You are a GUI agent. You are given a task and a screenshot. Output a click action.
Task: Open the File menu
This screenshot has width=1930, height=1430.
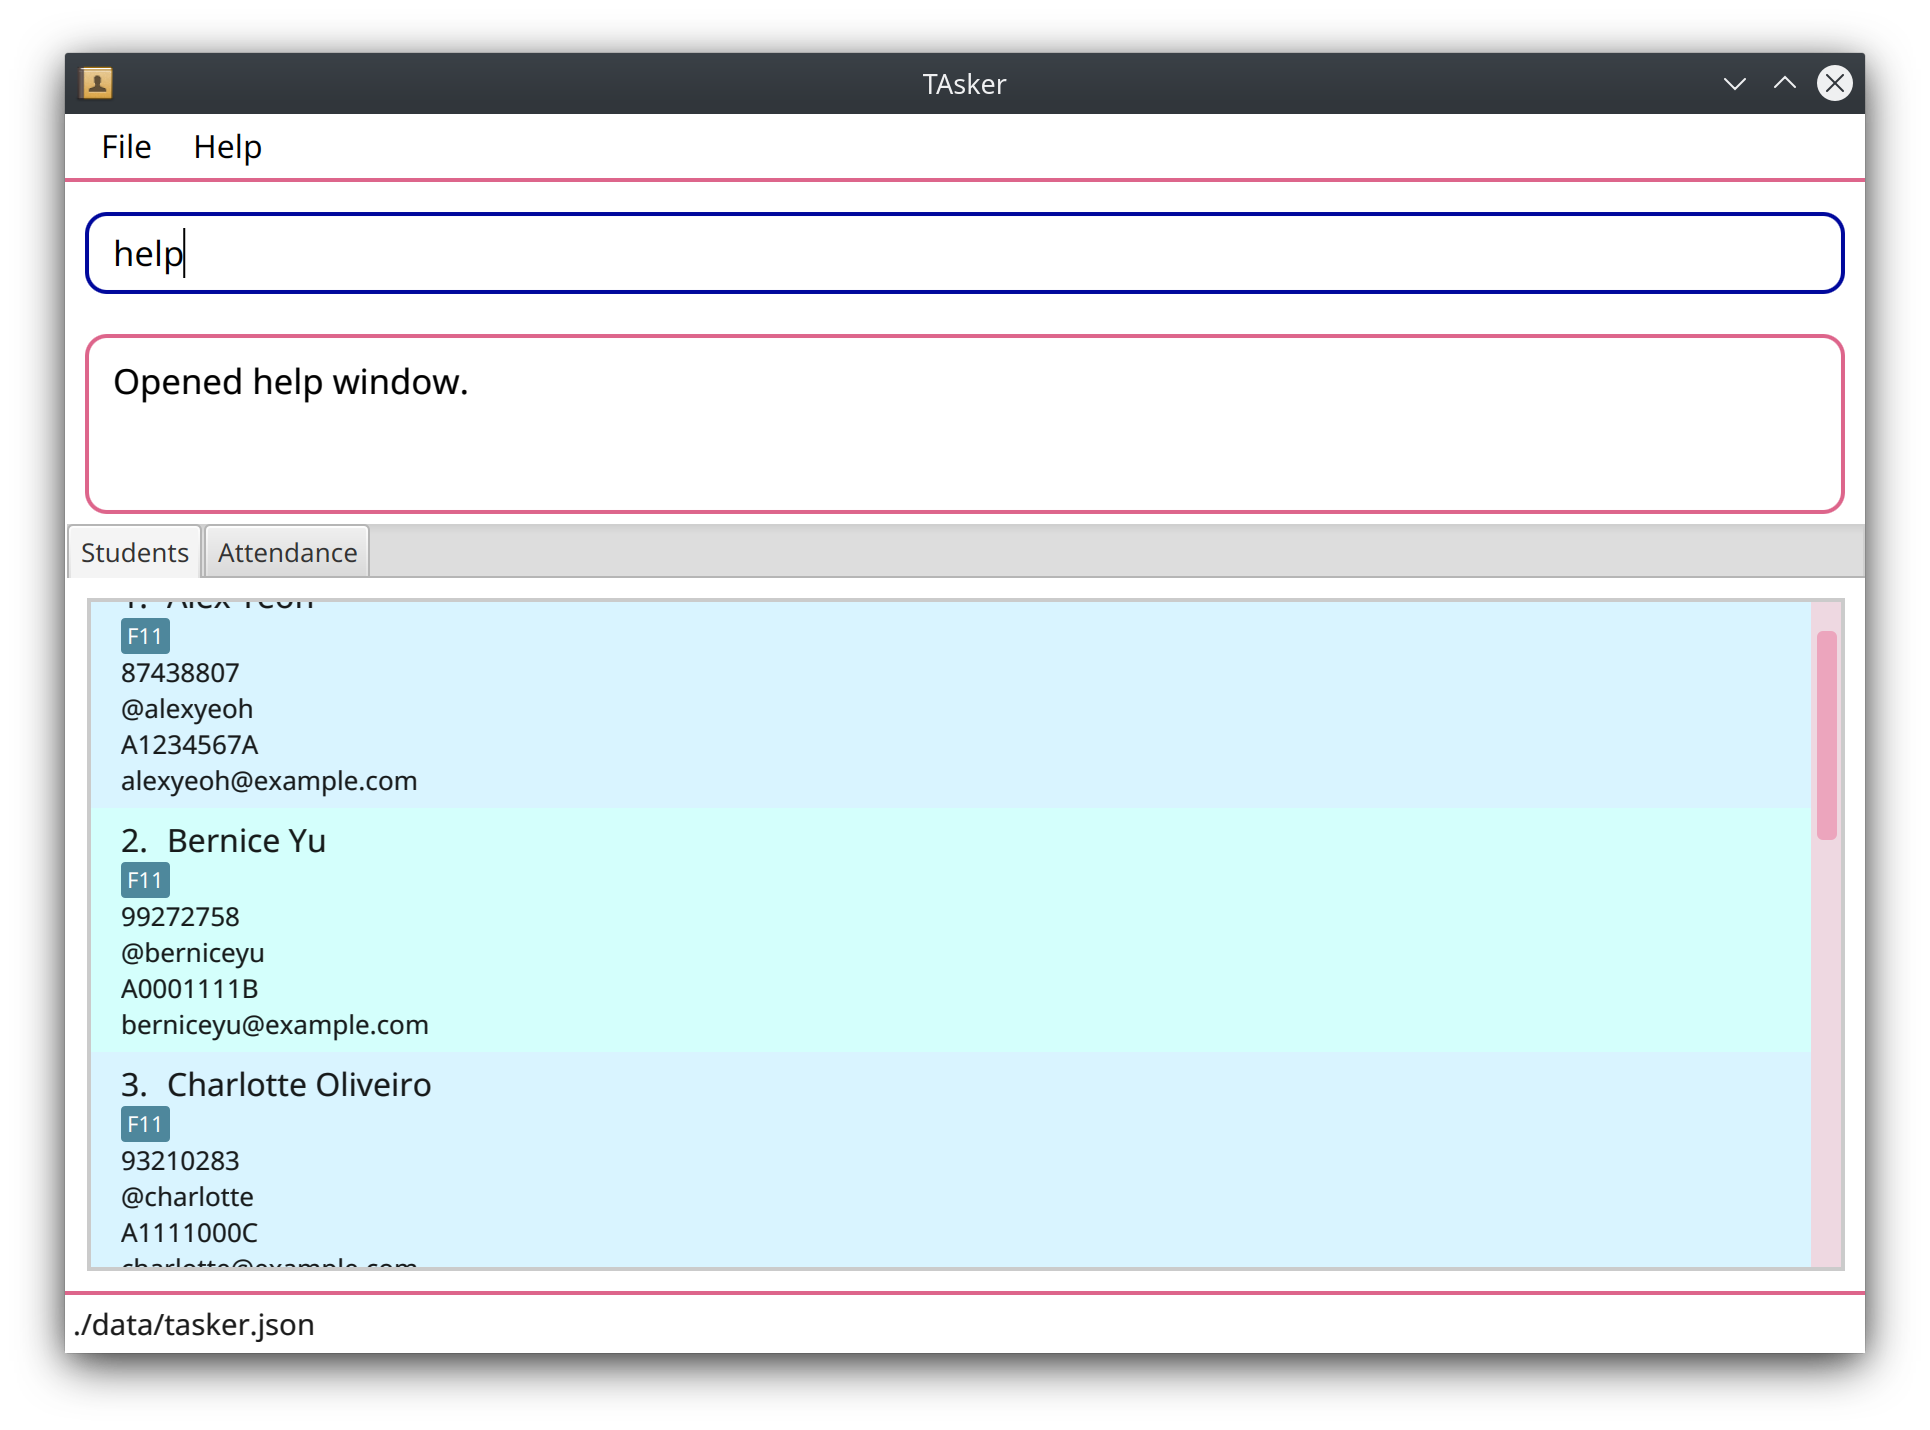[x=126, y=147]
